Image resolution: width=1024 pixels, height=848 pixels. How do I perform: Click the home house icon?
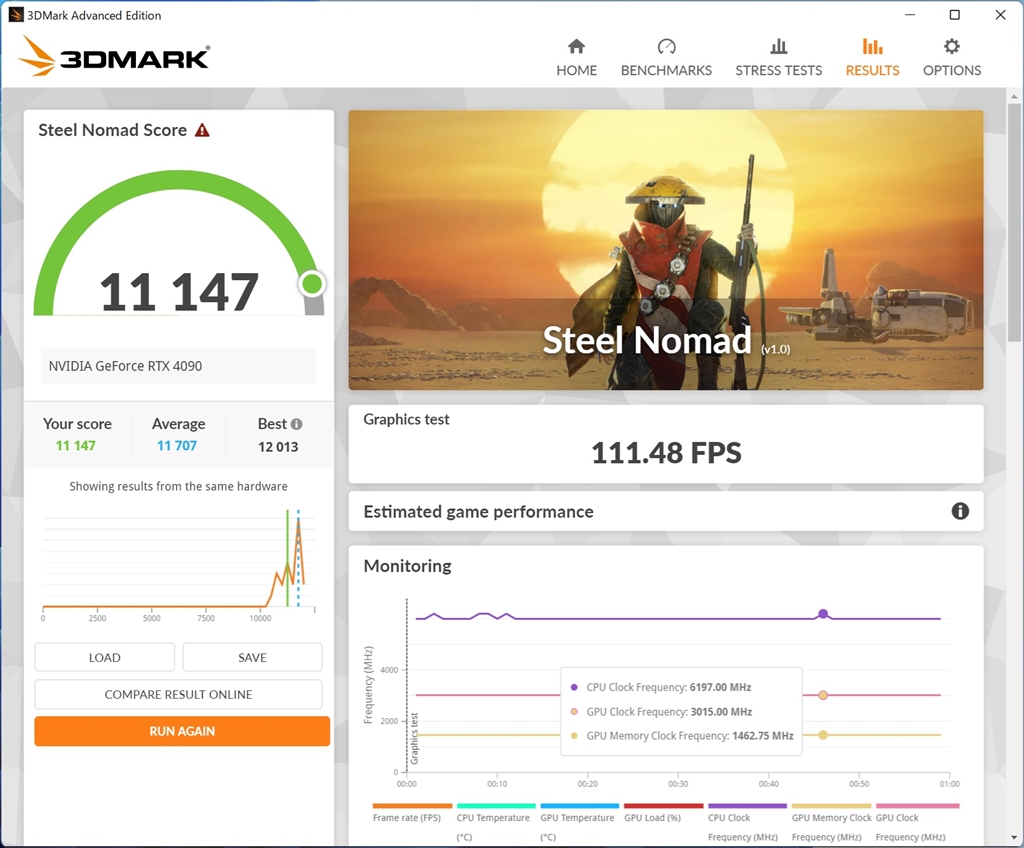tap(576, 46)
